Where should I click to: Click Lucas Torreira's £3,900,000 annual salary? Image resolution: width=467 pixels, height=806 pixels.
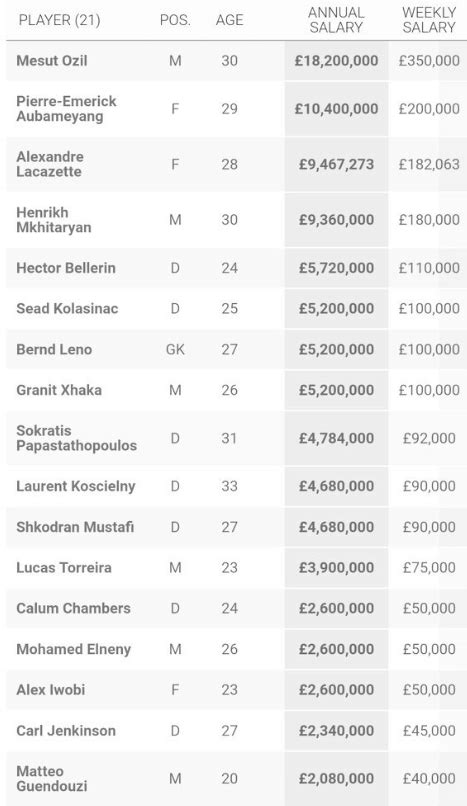coord(337,567)
